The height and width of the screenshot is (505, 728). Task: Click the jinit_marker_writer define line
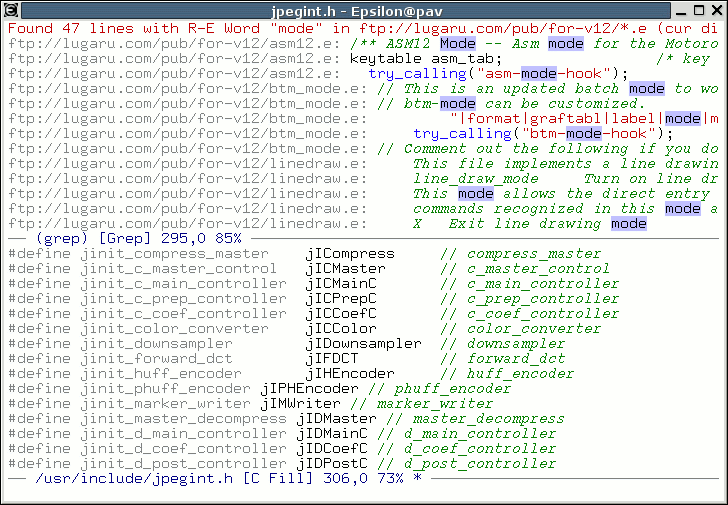(251, 403)
